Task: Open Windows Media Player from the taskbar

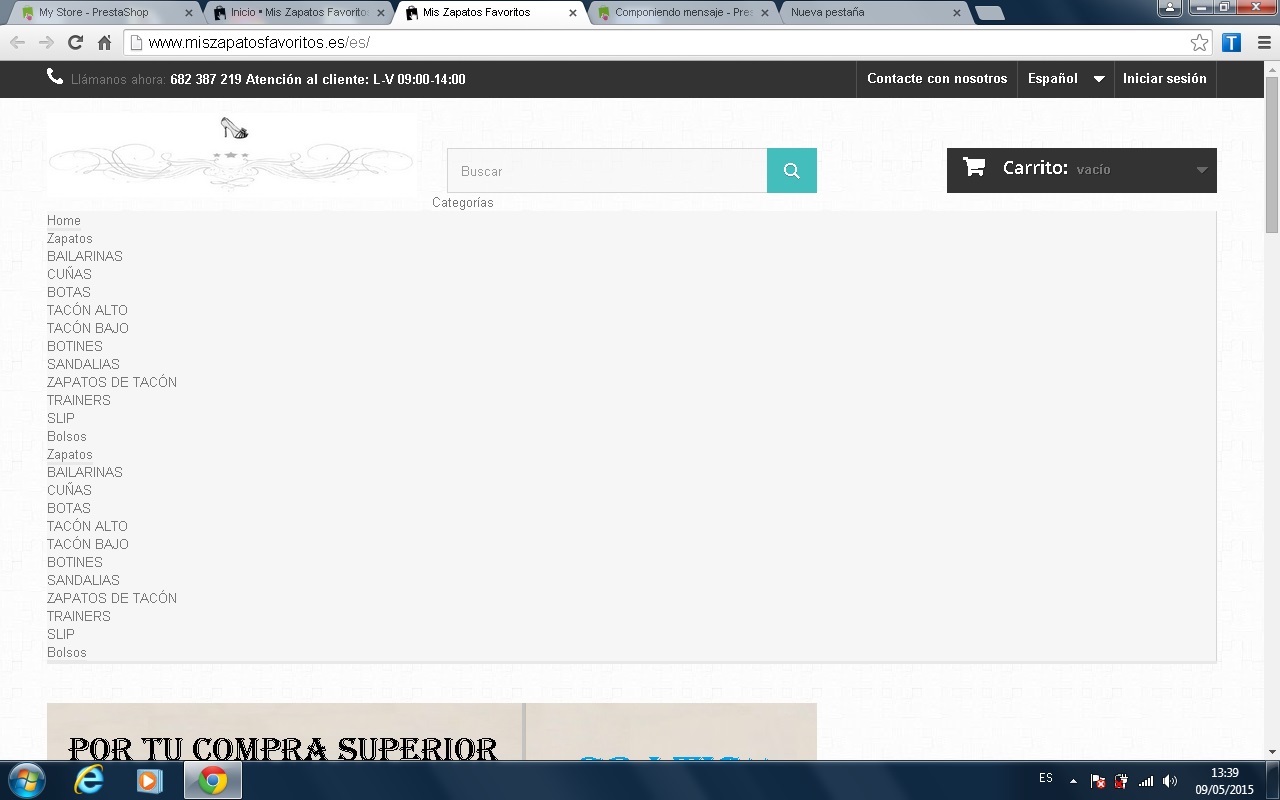Action: 150,780
